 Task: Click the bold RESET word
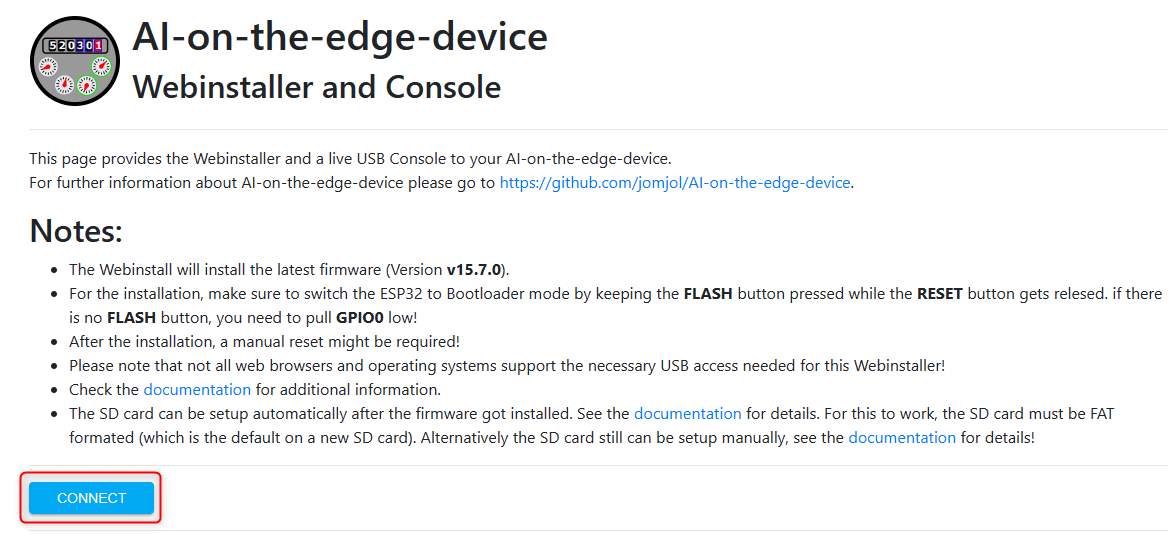940,293
